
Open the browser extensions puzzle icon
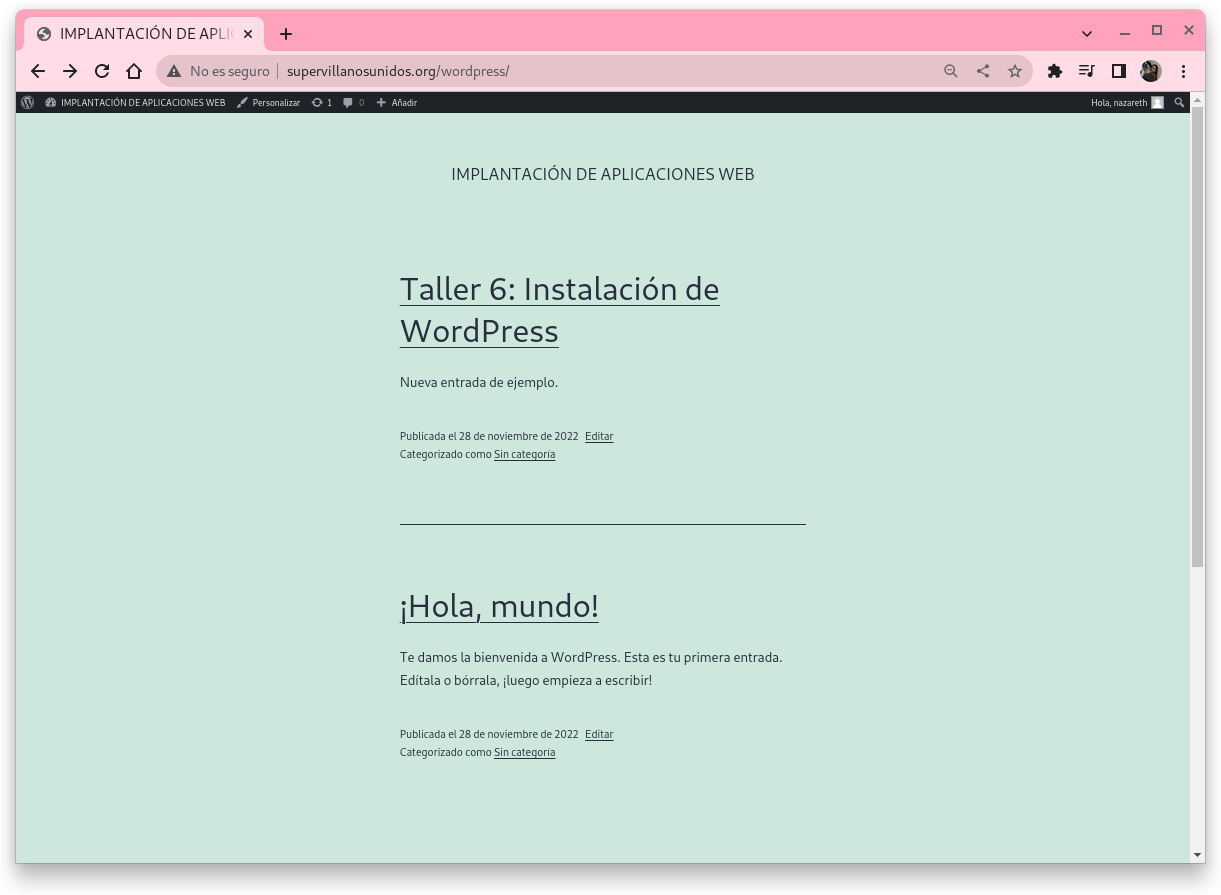click(1054, 71)
